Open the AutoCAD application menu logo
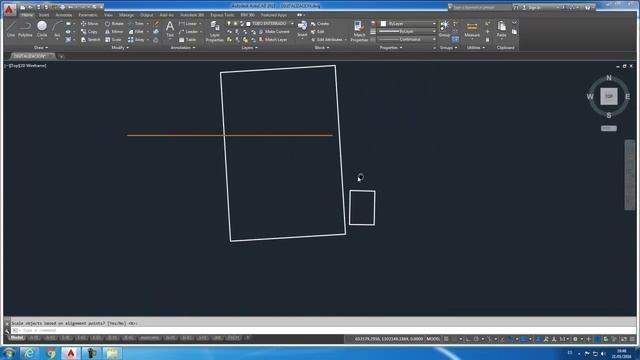Image resolution: width=640 pixels, height=360 pixels. pyautogui.click(x=9, y=9)
